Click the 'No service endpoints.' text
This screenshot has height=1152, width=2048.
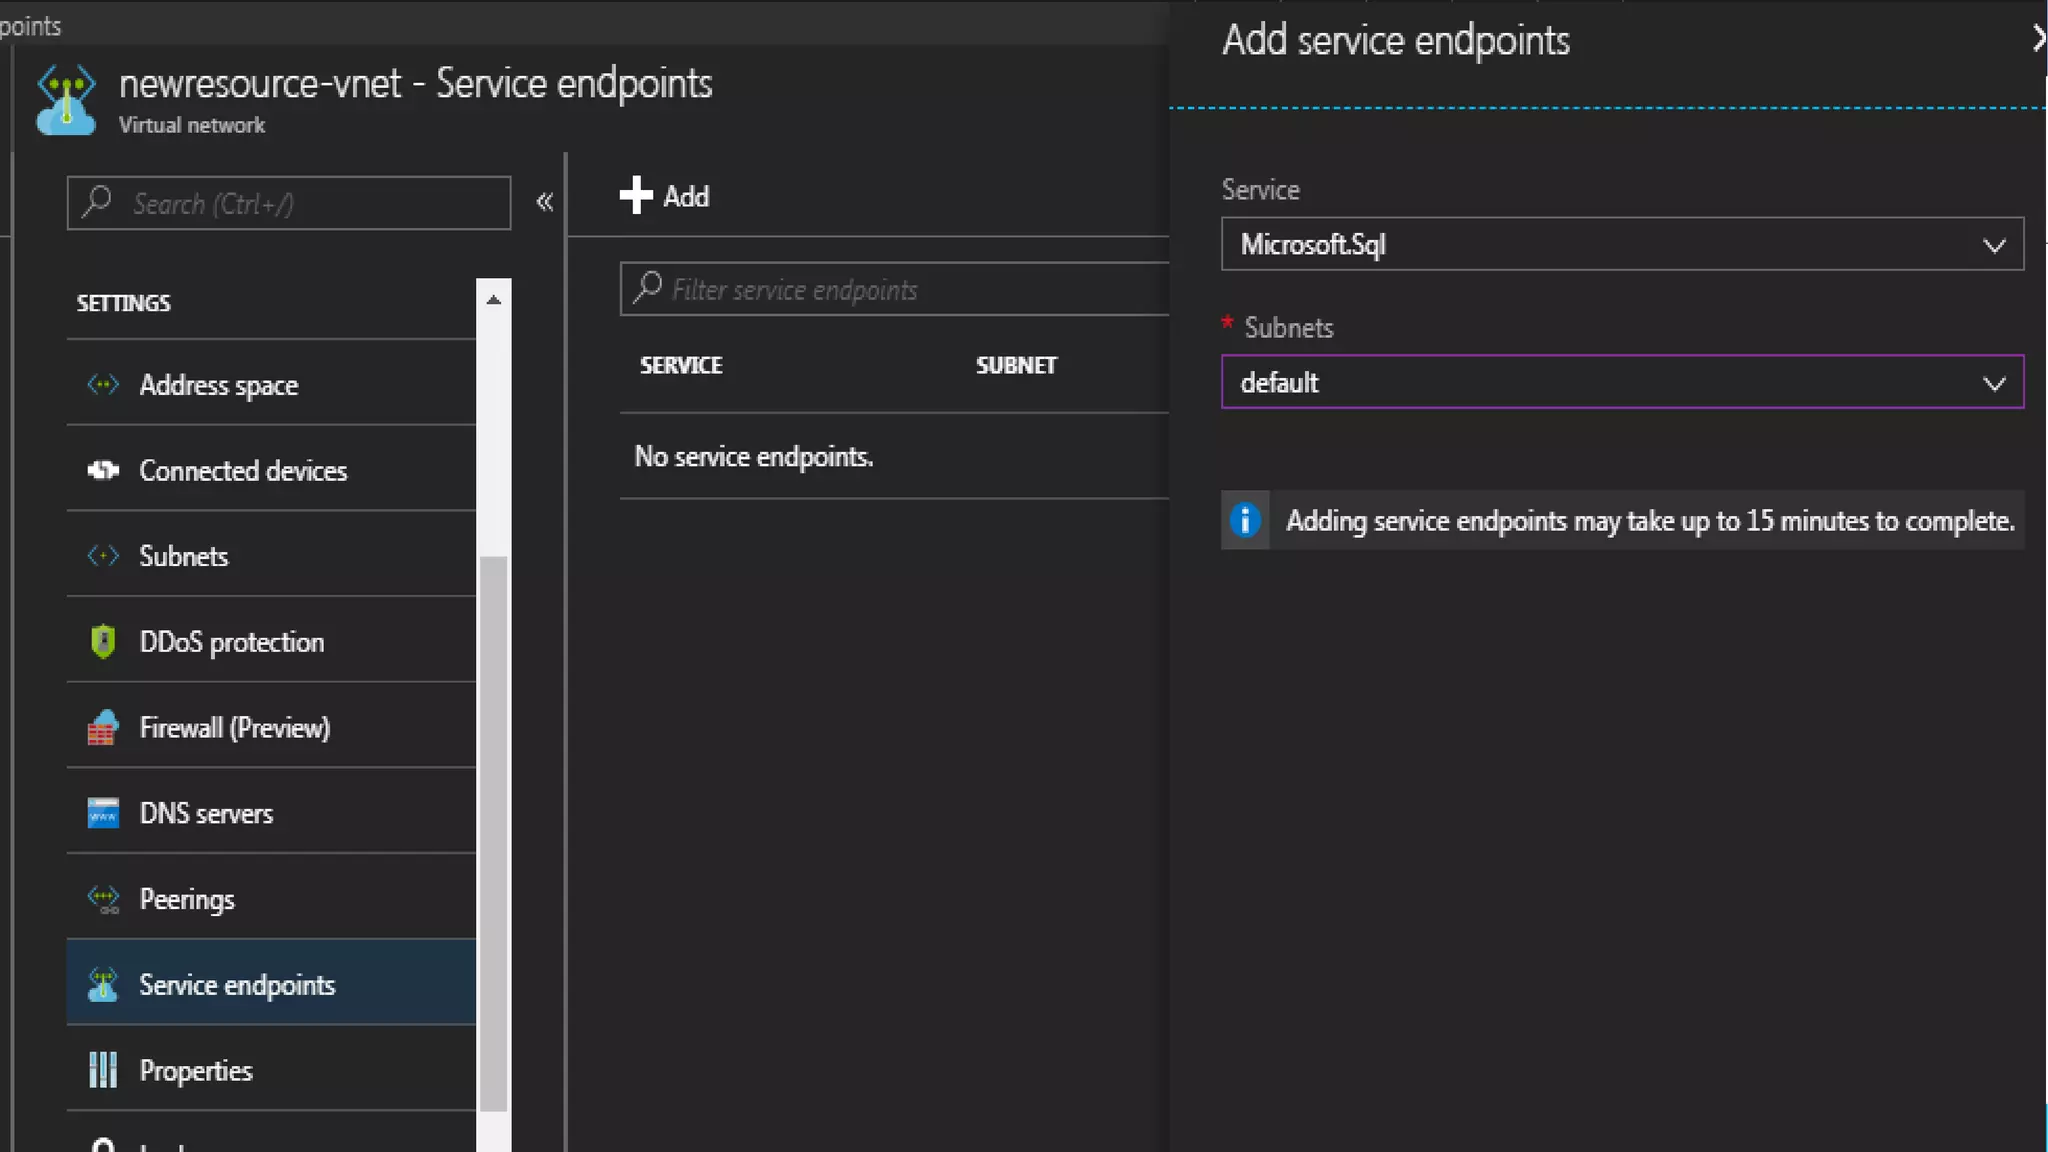tap(753, 456)
